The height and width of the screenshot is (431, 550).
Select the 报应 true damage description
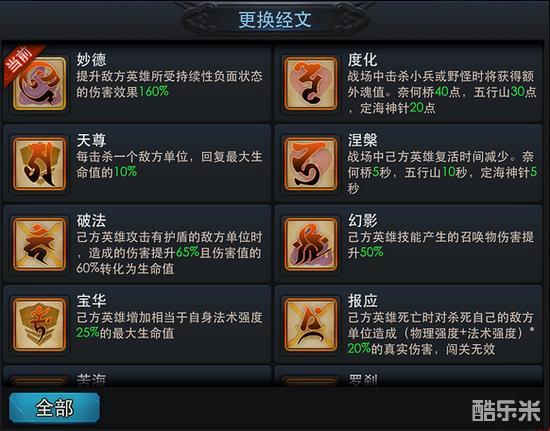point(441,333)
